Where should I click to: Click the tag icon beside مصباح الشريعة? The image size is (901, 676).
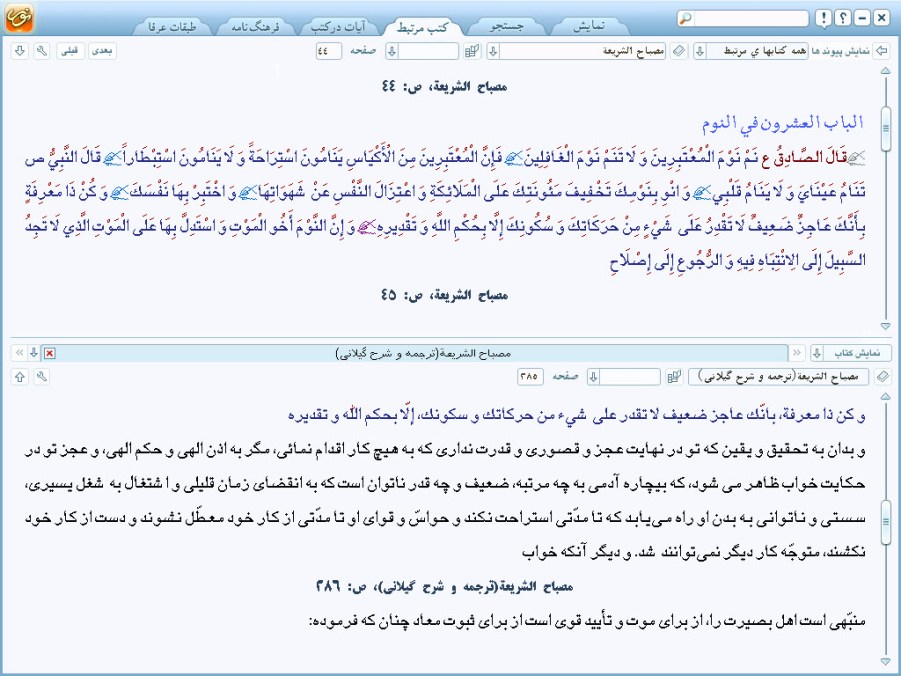coord(679,51)
